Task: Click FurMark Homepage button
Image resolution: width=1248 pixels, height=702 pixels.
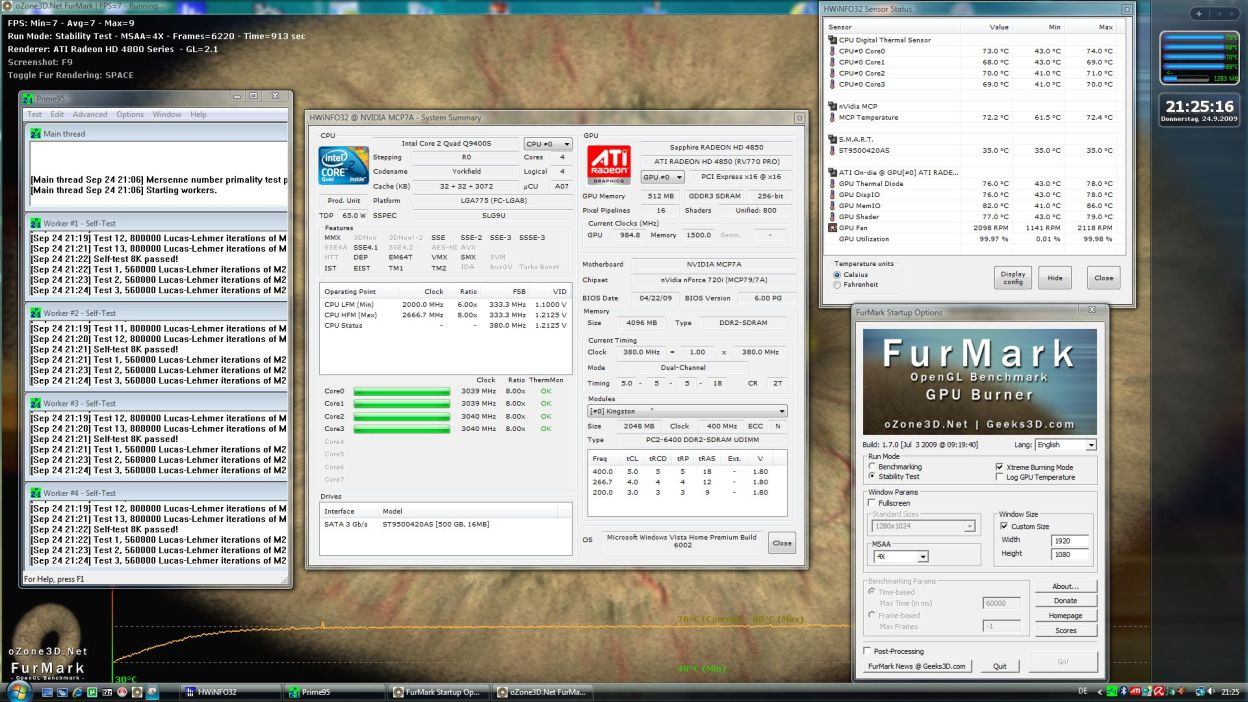Action: point(1065,616)
